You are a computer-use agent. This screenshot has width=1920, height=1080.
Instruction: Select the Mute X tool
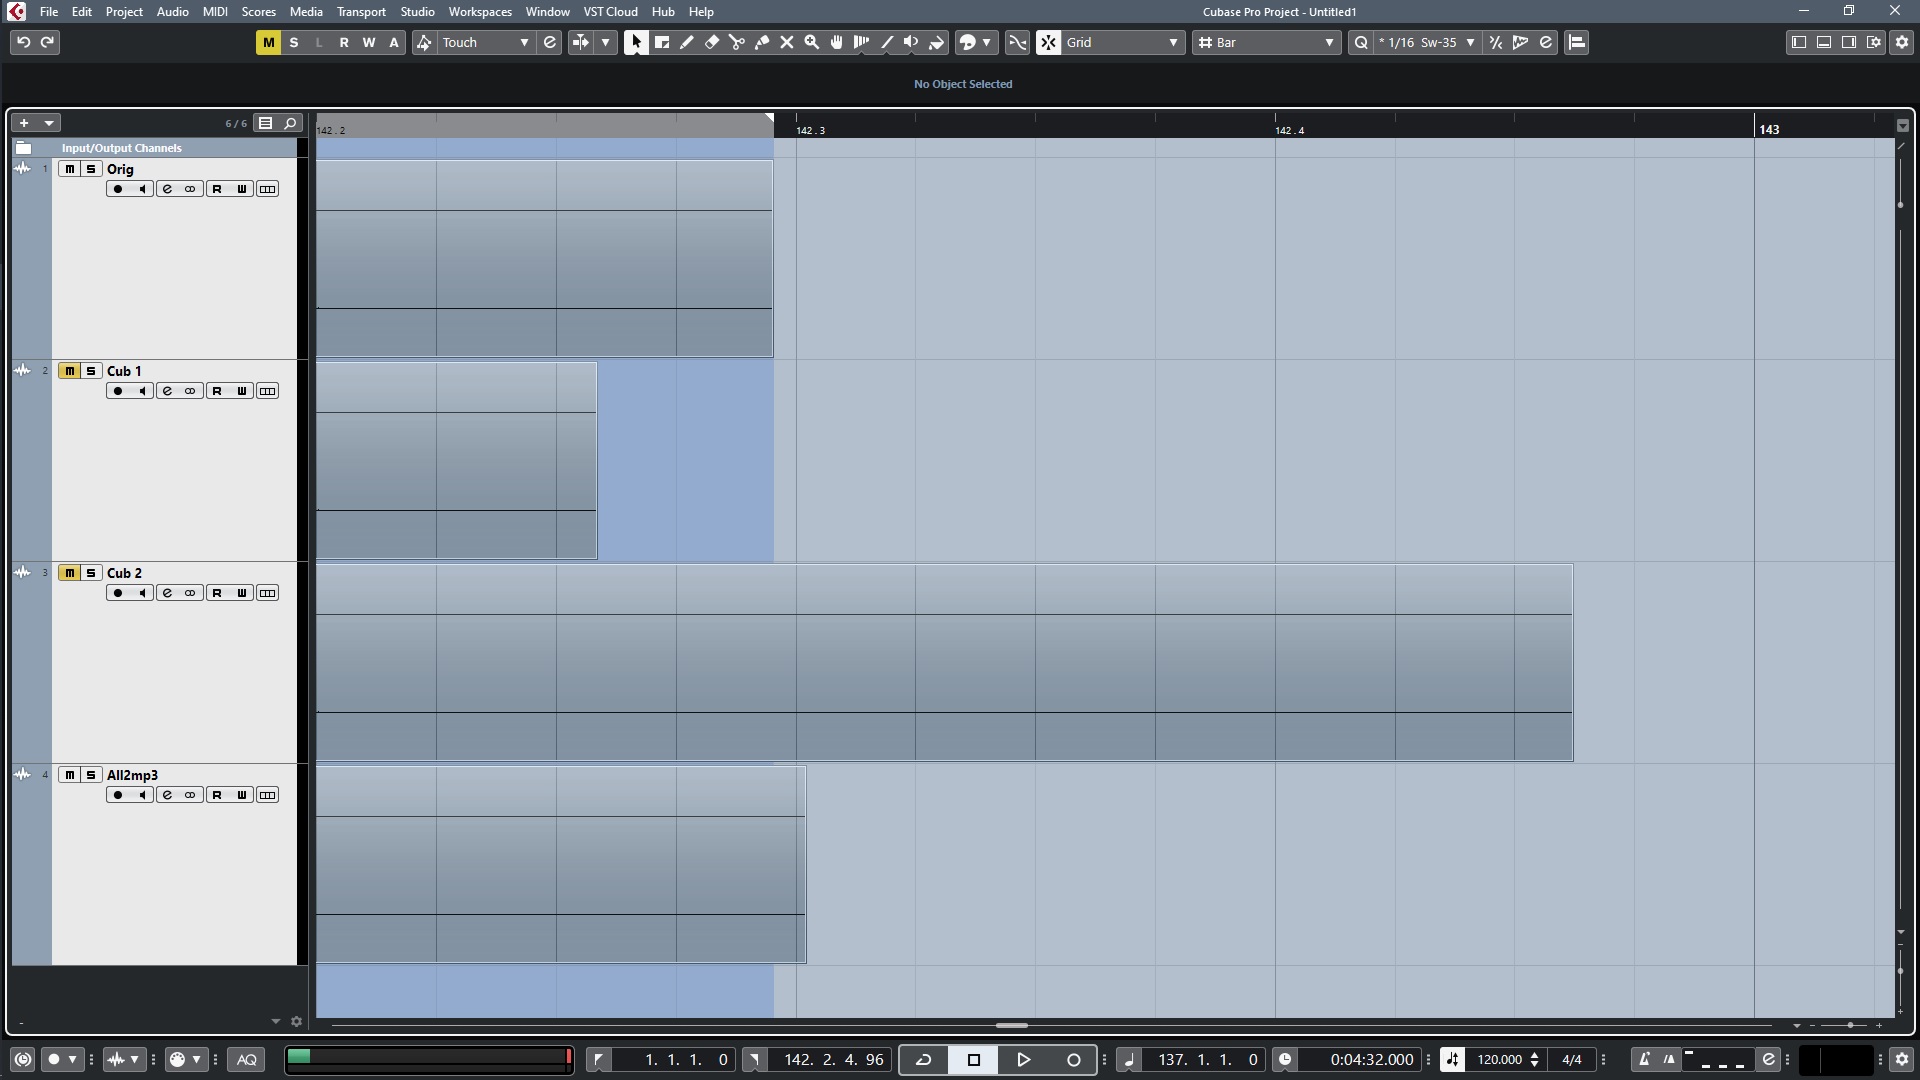(x=787, y=42)
